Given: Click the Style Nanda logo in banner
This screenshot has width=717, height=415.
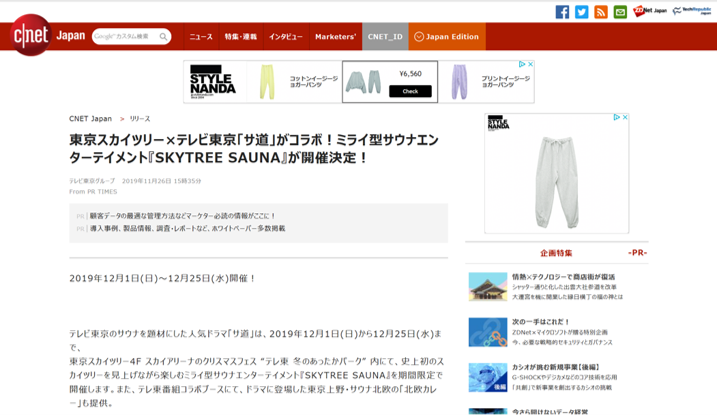Looking at the screenshot, I should 213,82.
